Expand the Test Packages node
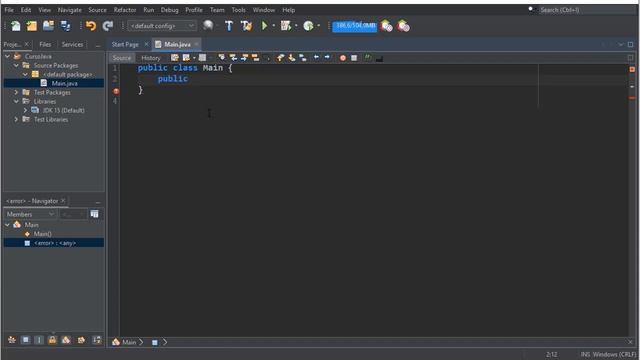This screenshot has width=640, height=360. [16, 92]
